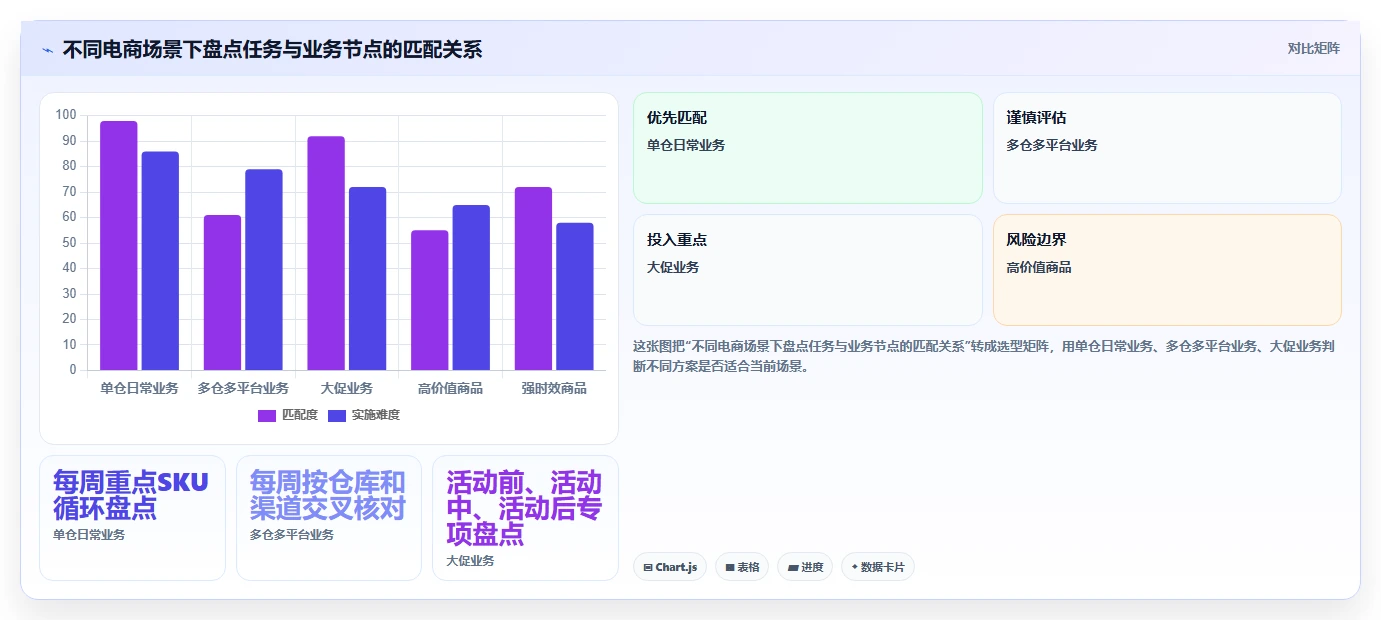Click the 多仓多平台业务 x-axis label
This screenshot has height=620, width=1381.
(243, 388)
